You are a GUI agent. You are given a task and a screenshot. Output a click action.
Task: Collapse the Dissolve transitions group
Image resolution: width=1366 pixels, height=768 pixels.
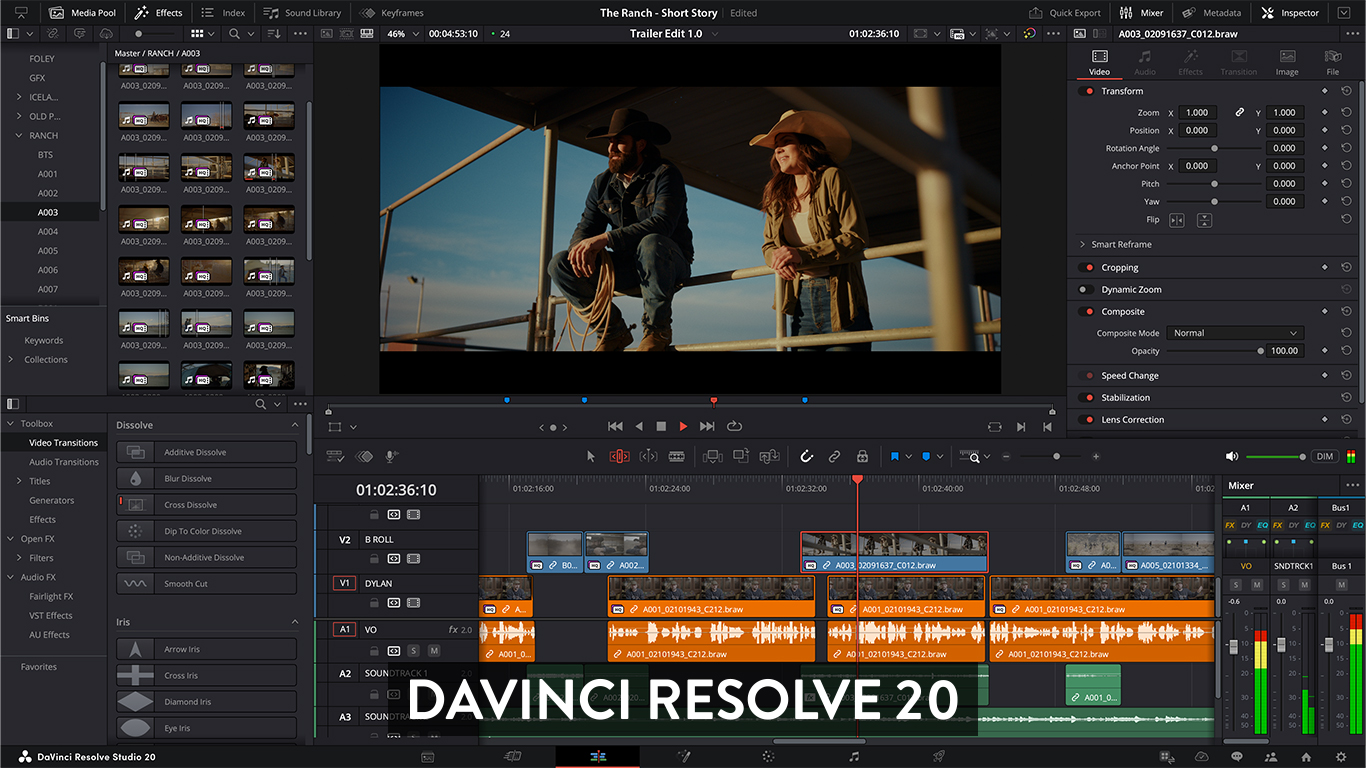(x=295, y=425)
